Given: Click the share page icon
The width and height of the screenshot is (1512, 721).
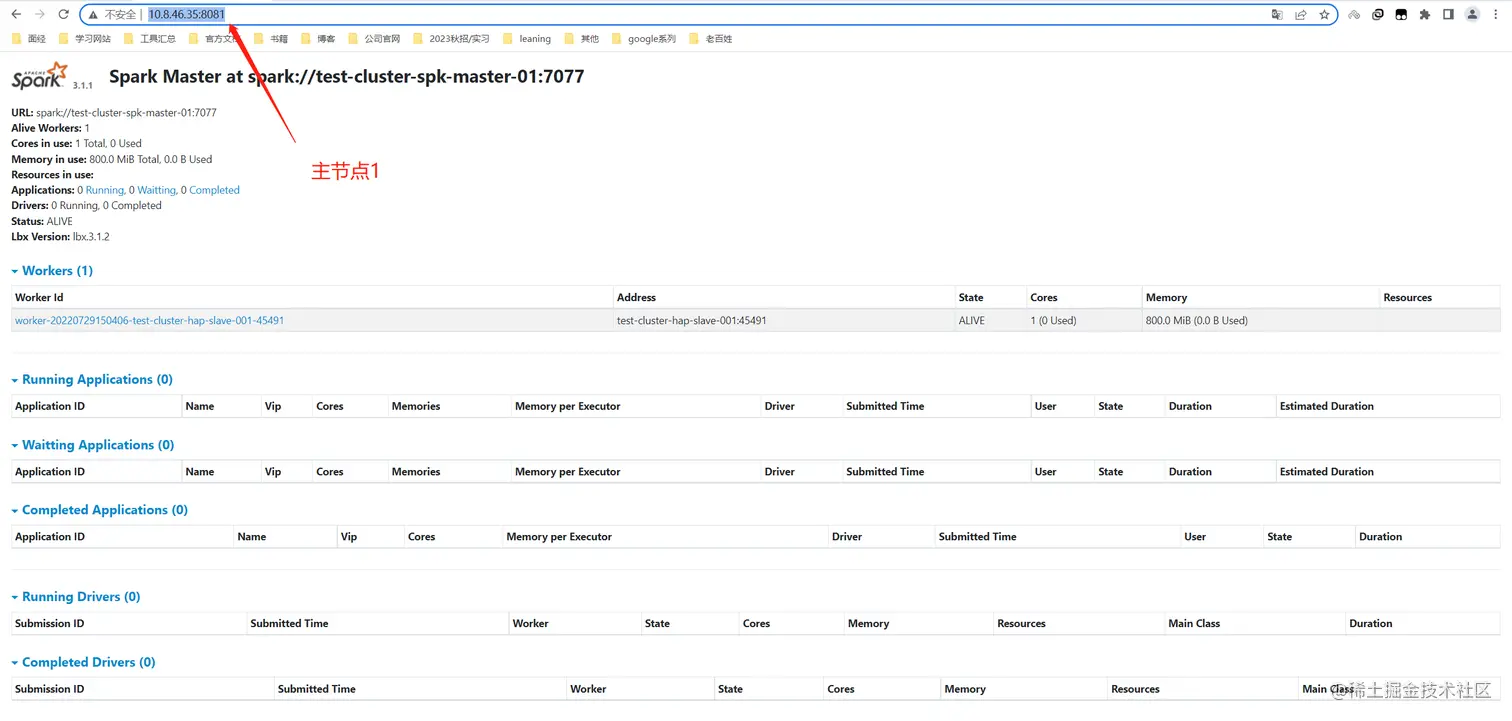Looking at the screenshot, I should click(x=1301, y=15).
